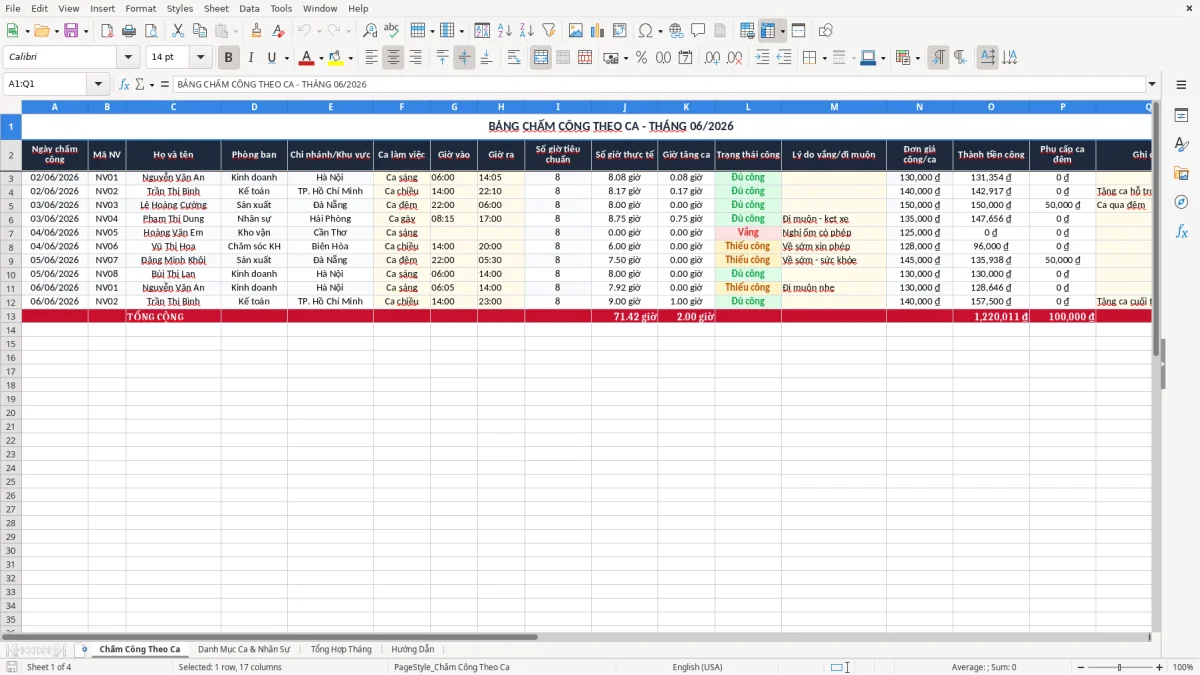The width and height of the screenshot is (1200, 675).
Task: Activate Clone Formatting paintbrush
Action: (x=256, y=31)
